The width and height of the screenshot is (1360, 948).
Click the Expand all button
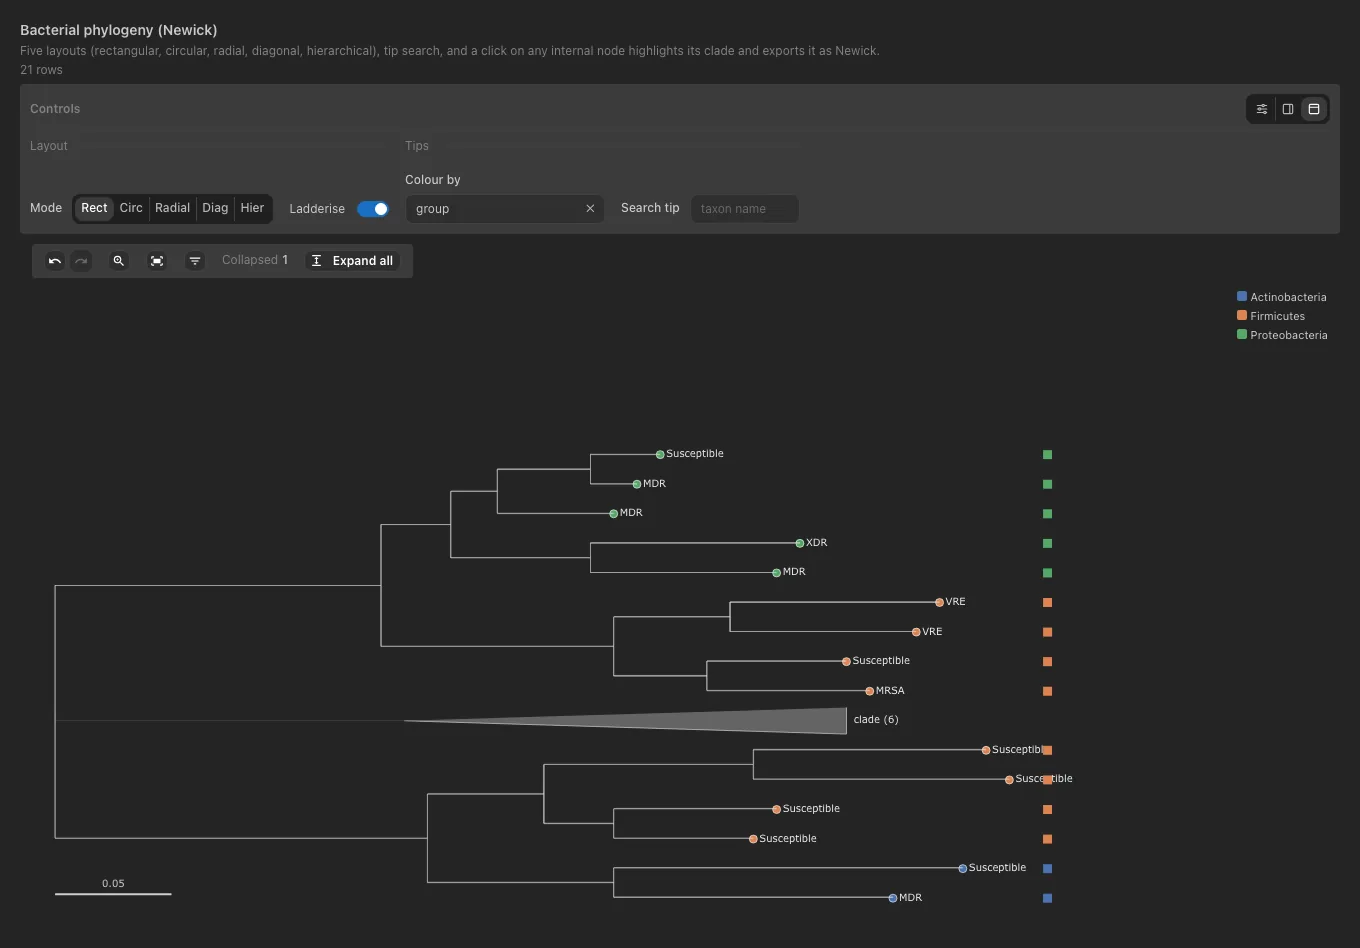[352, 261]
